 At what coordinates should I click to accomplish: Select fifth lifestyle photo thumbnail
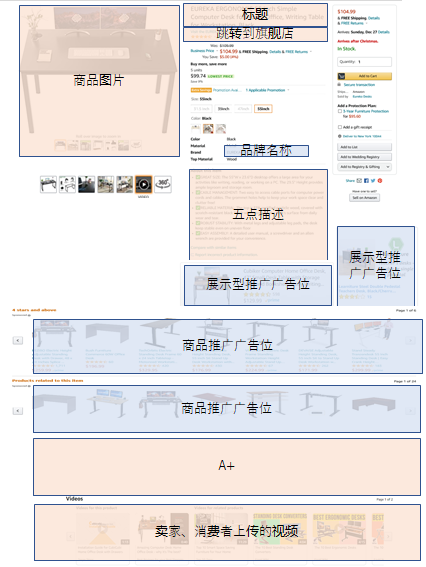124,184
